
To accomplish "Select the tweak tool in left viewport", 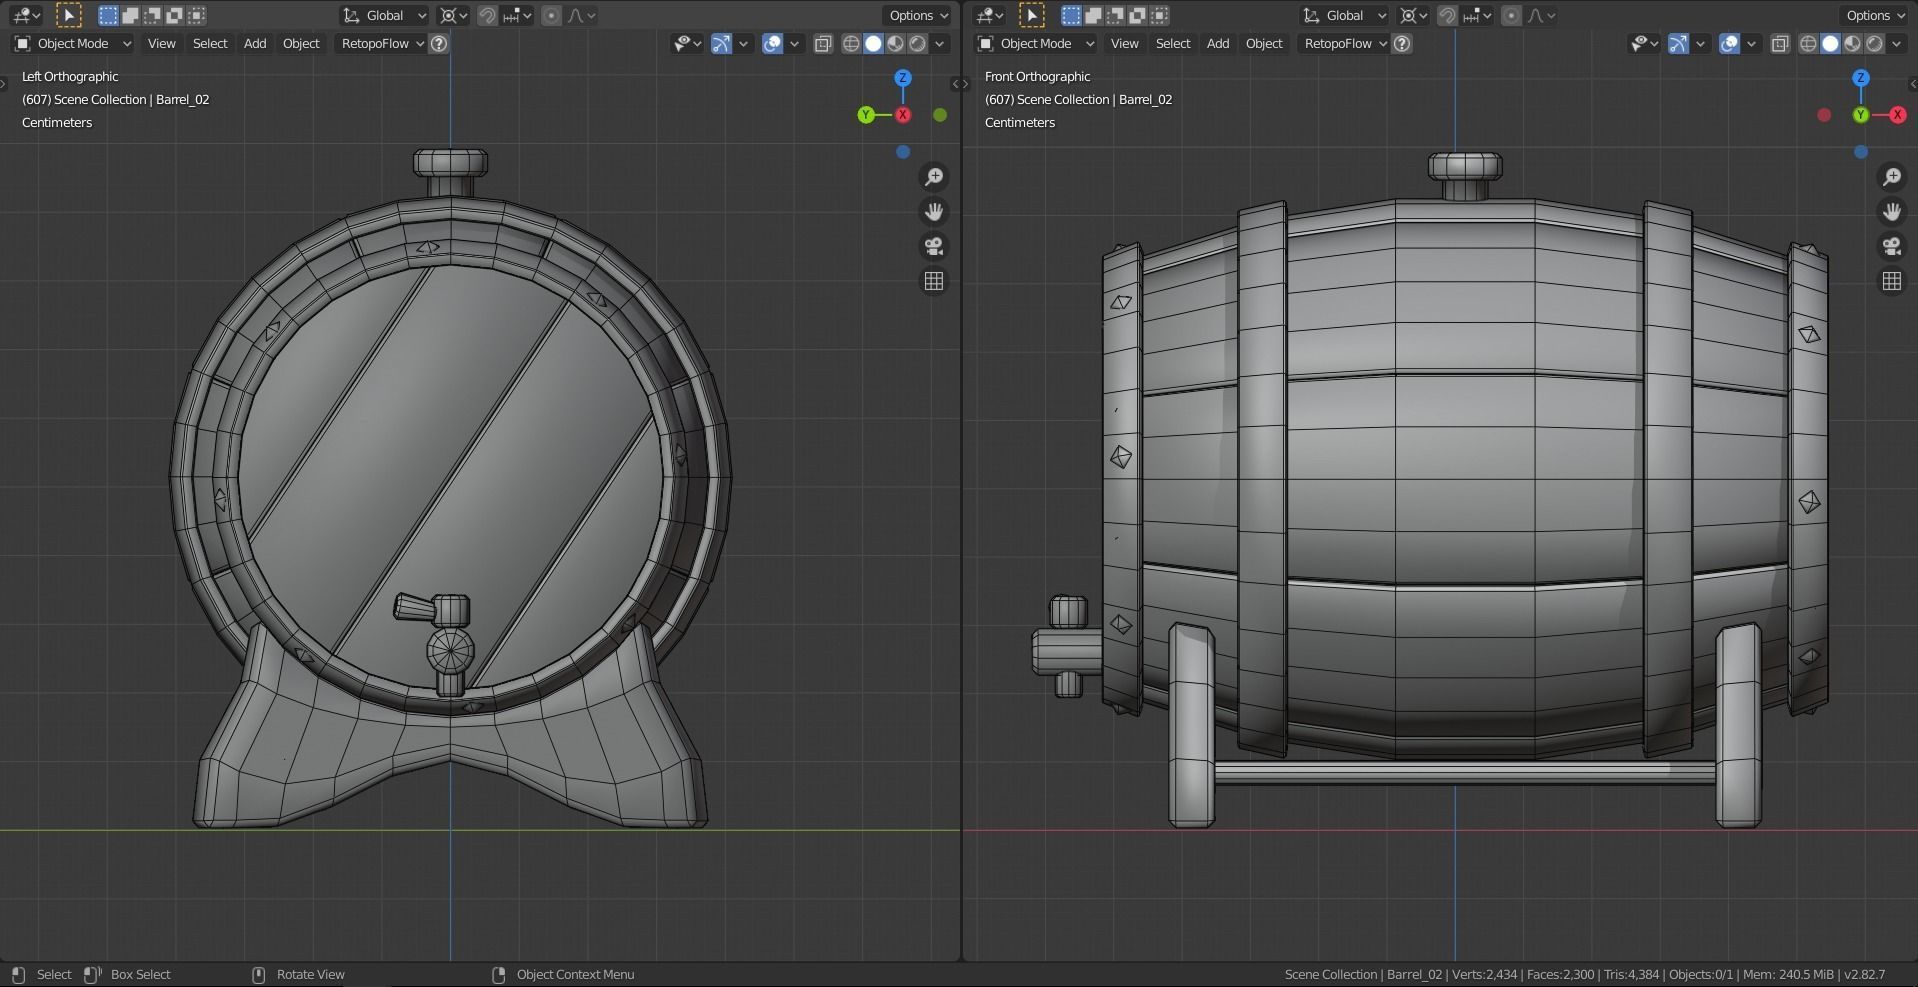I will (x=68, y=15).
